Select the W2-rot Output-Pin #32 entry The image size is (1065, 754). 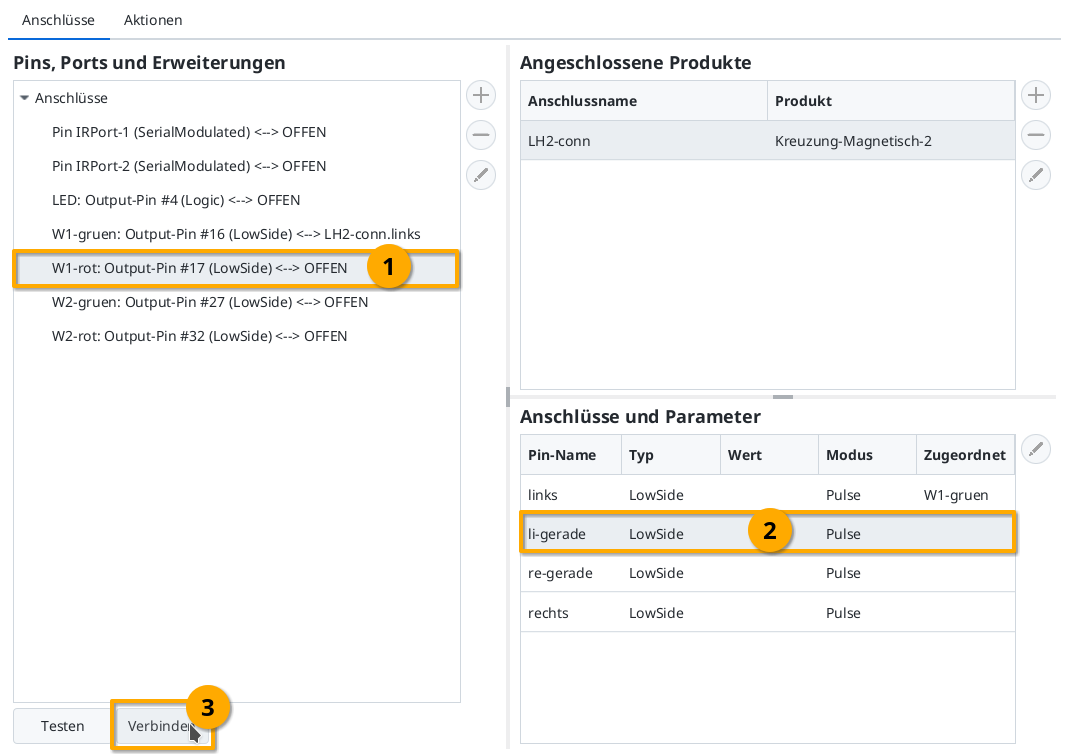click(200, 336)
